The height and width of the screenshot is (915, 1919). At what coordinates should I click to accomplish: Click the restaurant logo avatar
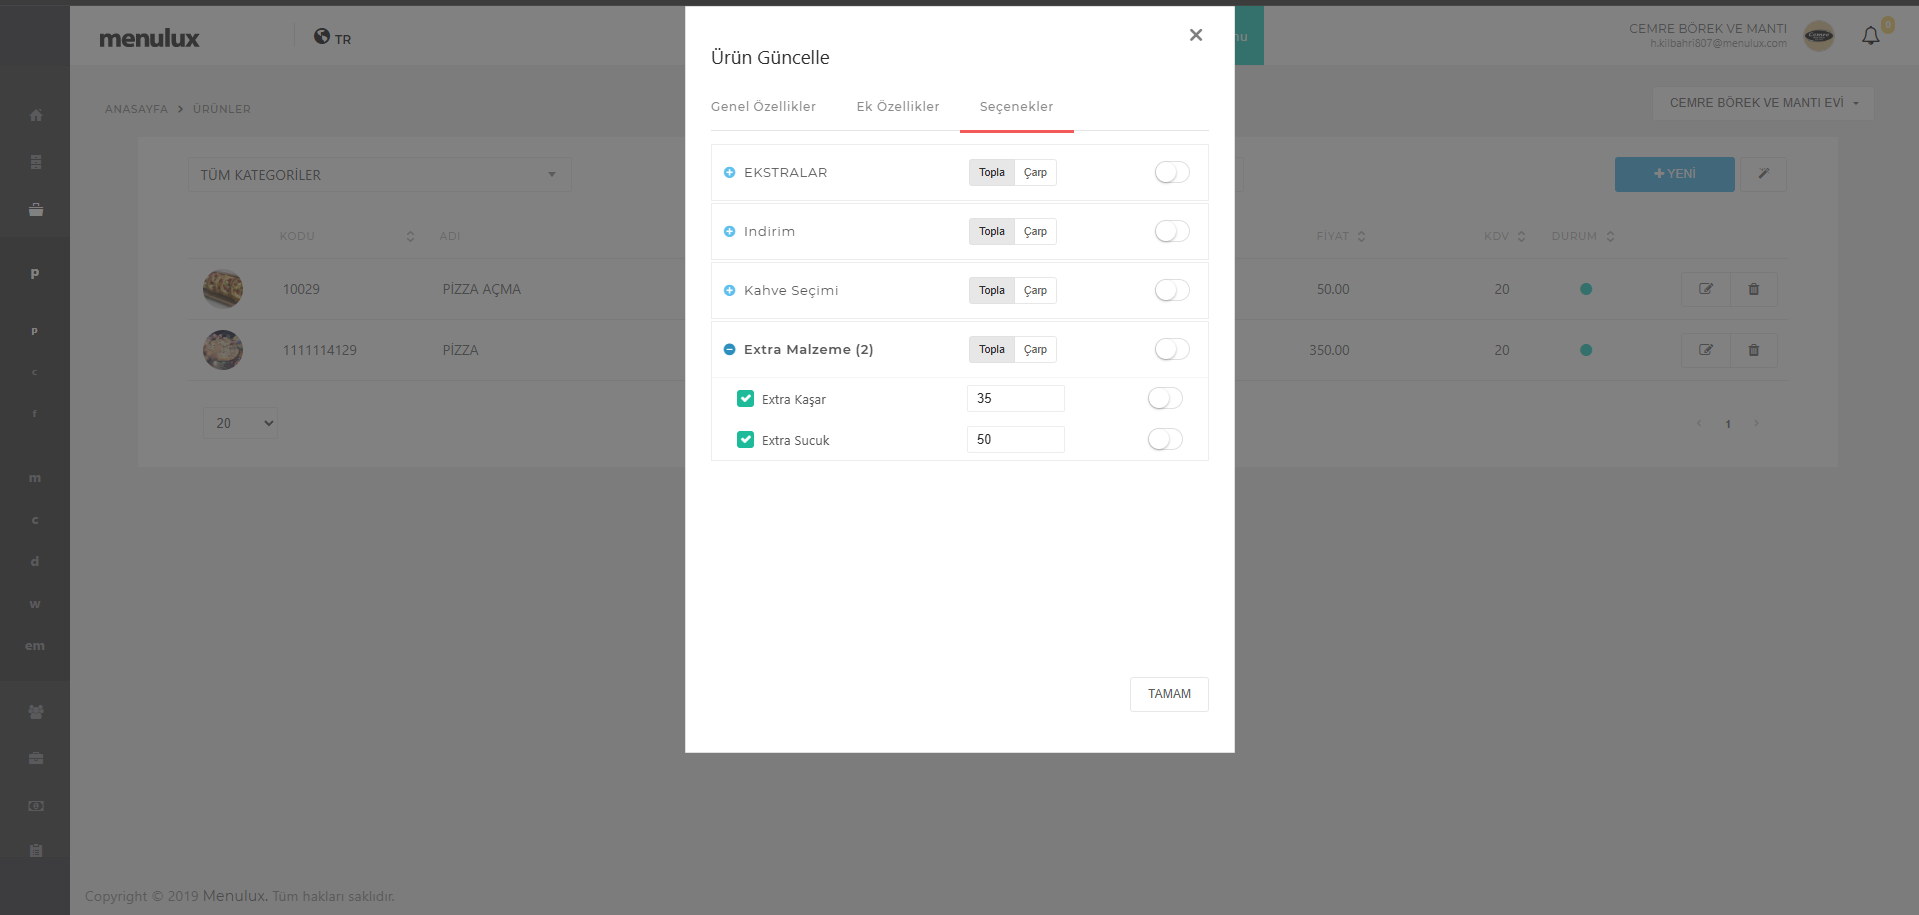tap(1819, 36)
